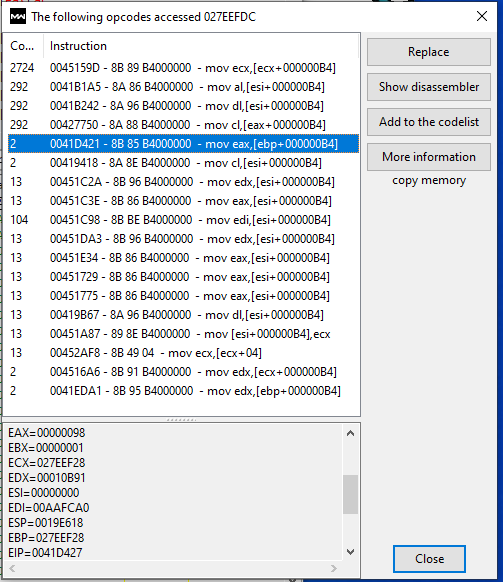This screenshot has width=503, height=582.
Task: Open More information
Action: point(429,157)
